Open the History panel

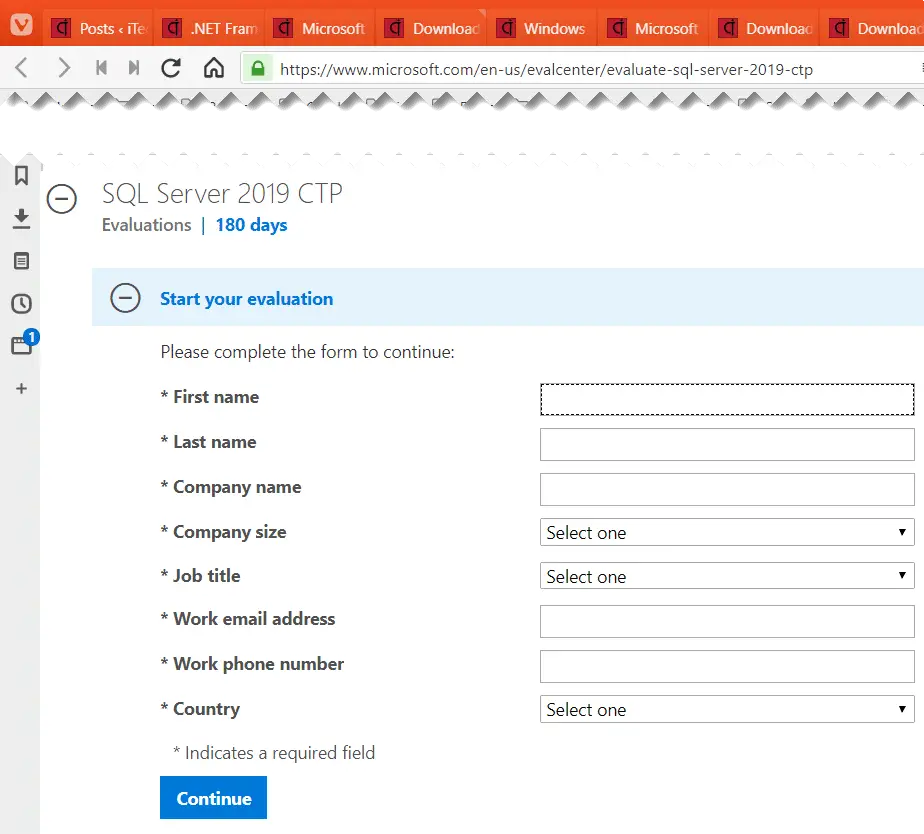(21, 303)
